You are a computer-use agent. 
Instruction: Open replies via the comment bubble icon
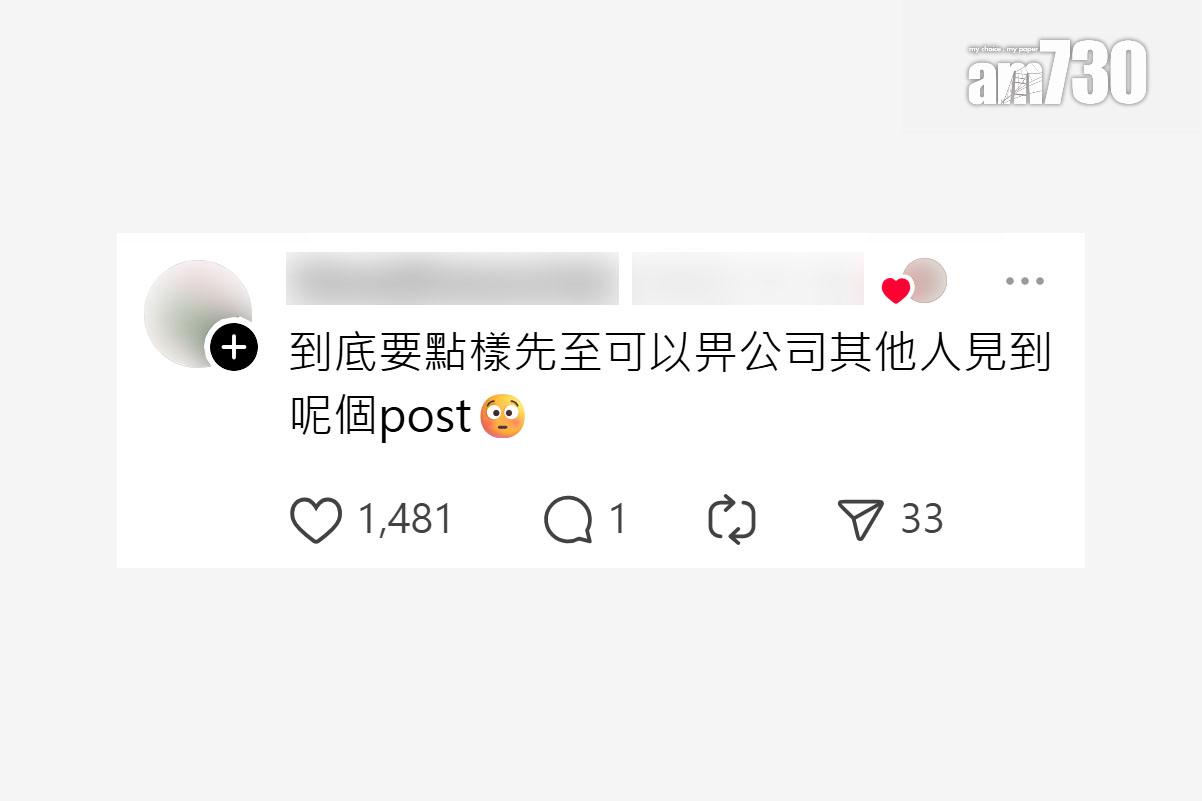(x=568, y=520)
